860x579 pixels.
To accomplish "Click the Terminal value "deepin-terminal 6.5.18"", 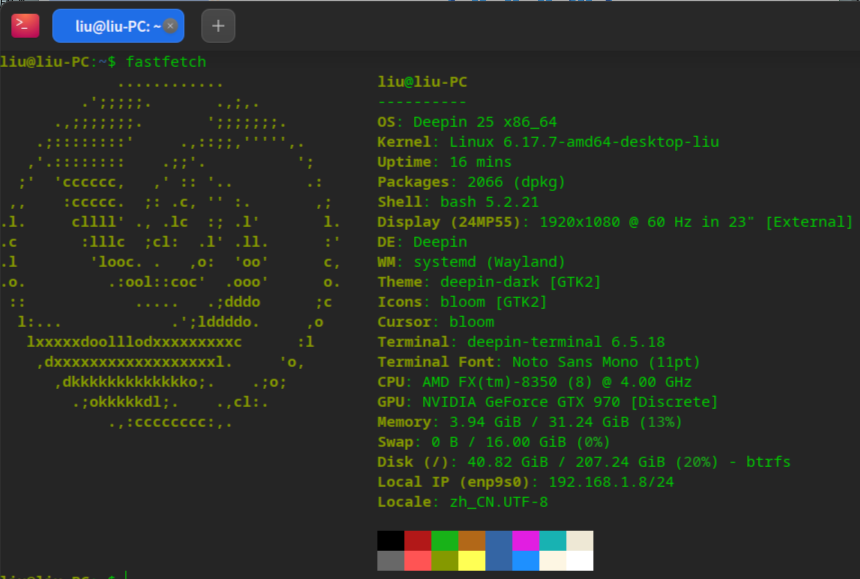I will click(x=566, y=342).
